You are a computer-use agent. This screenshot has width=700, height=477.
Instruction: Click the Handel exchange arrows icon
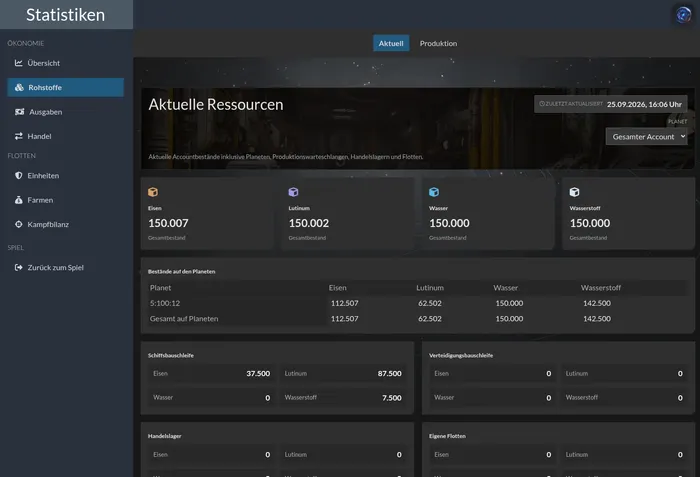(18, 136)
